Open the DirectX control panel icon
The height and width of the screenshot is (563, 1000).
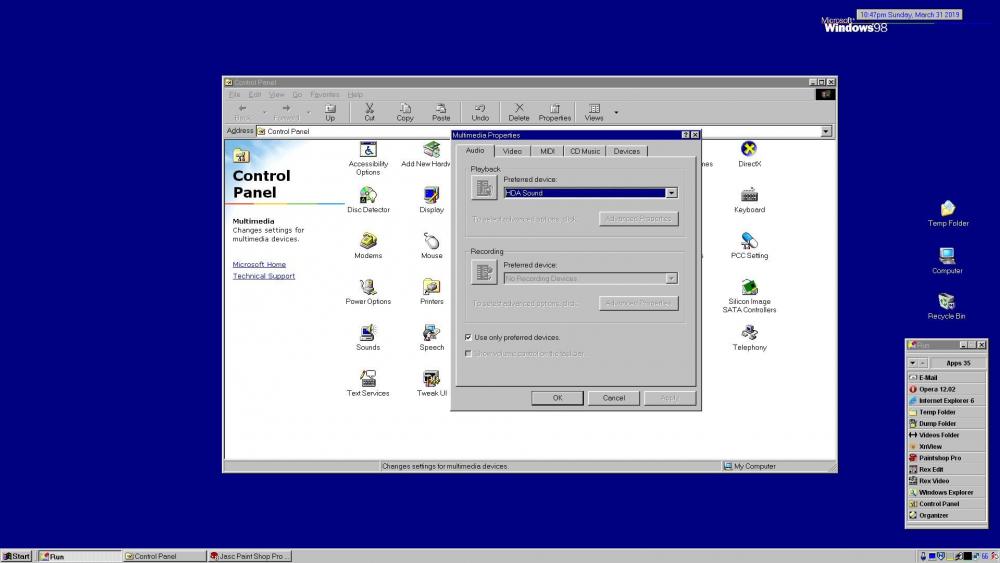pyautogui.click(x=749, y=150)
